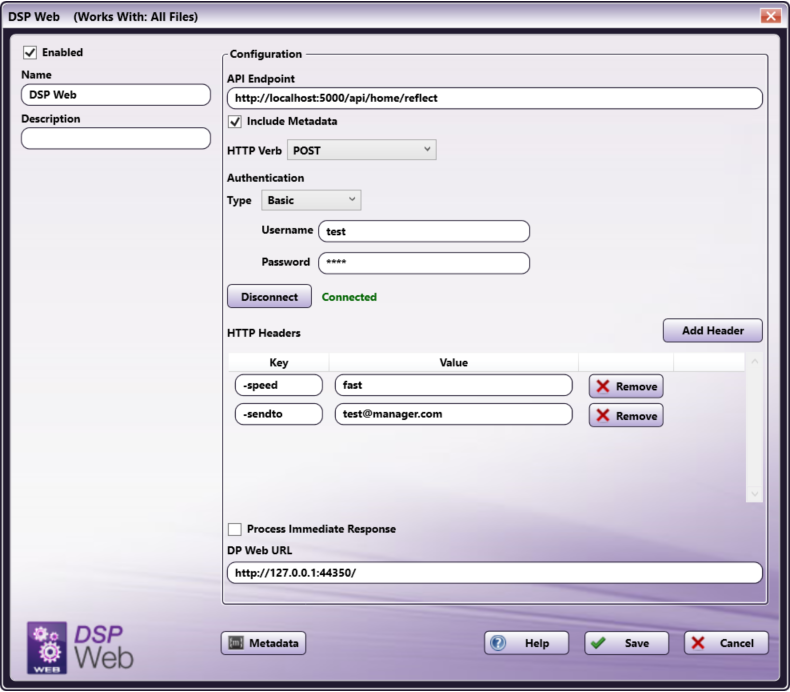The width and height of the screenshot is (790, 692).
Task: Open the HTTP Verb dropdown
Action: click(361, 150)
